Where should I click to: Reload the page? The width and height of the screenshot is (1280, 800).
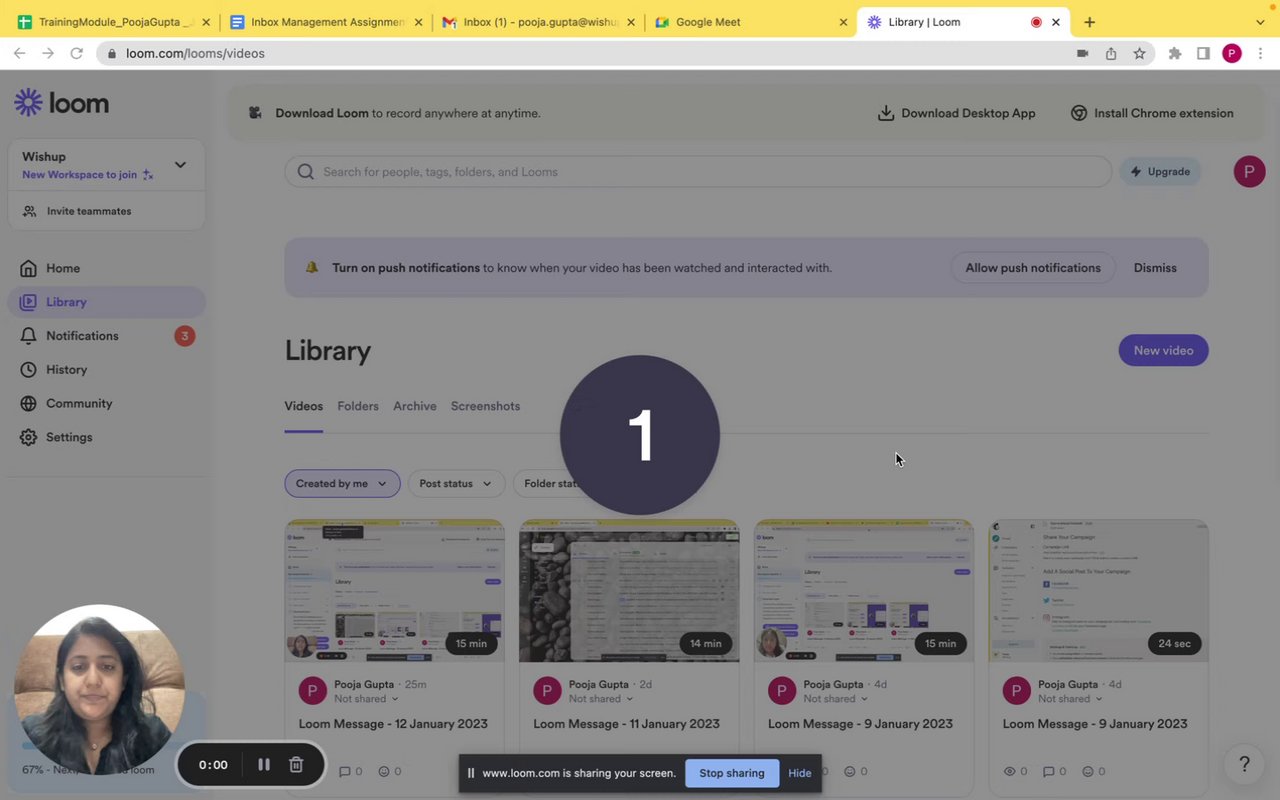coord(76,53)
